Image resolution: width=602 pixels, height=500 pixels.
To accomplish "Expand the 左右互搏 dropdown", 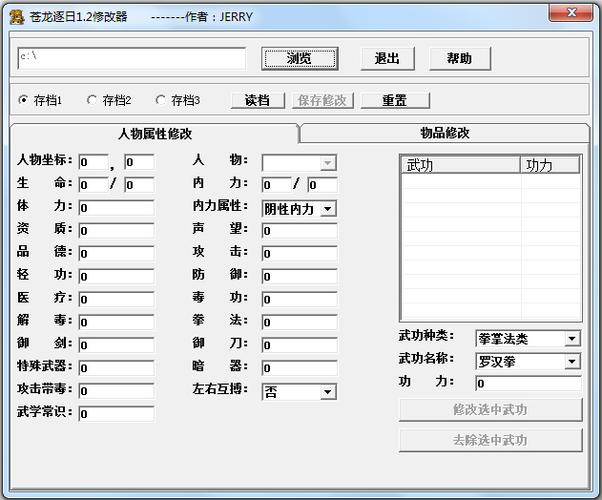I will point(299,392).
